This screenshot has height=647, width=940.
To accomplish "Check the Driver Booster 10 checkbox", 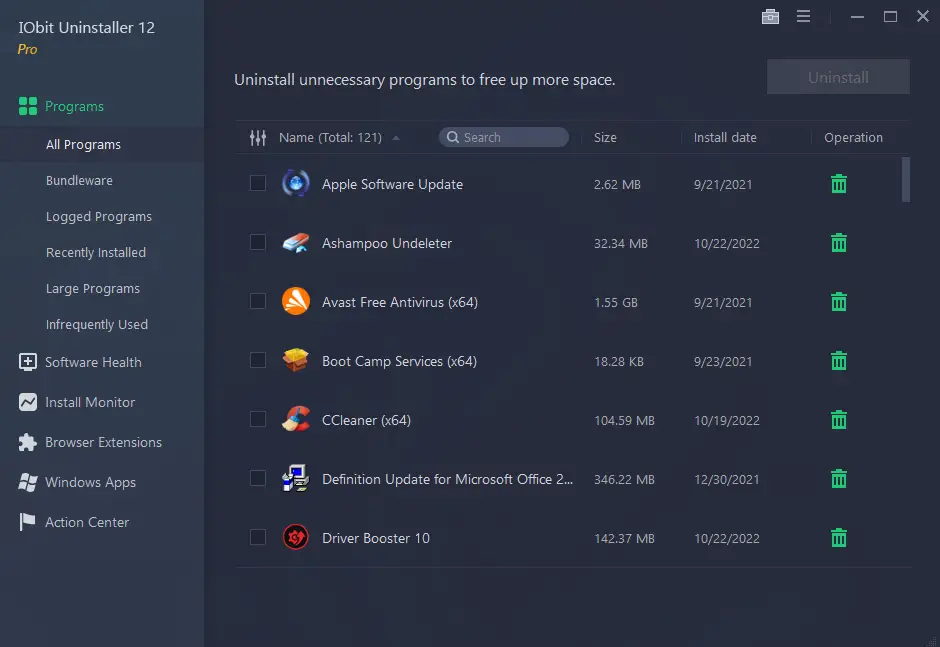I will [x=258, y=537].
